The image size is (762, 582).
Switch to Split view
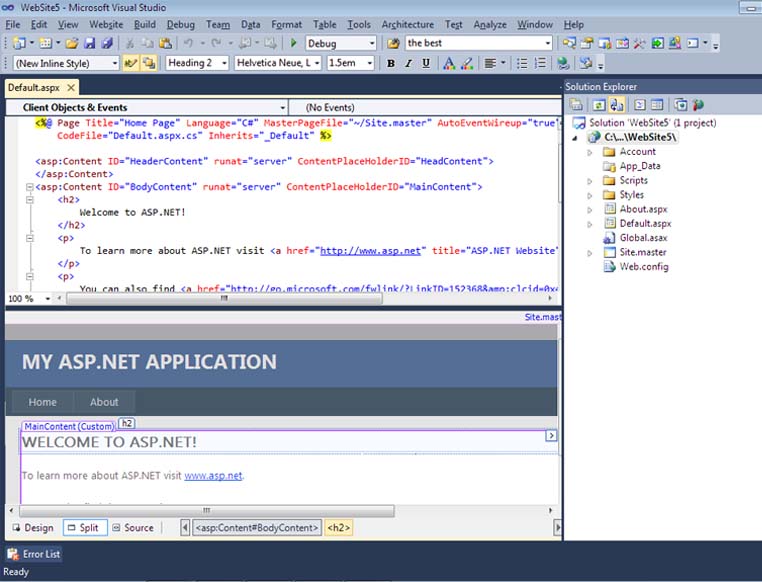click(x=85, y=528)
